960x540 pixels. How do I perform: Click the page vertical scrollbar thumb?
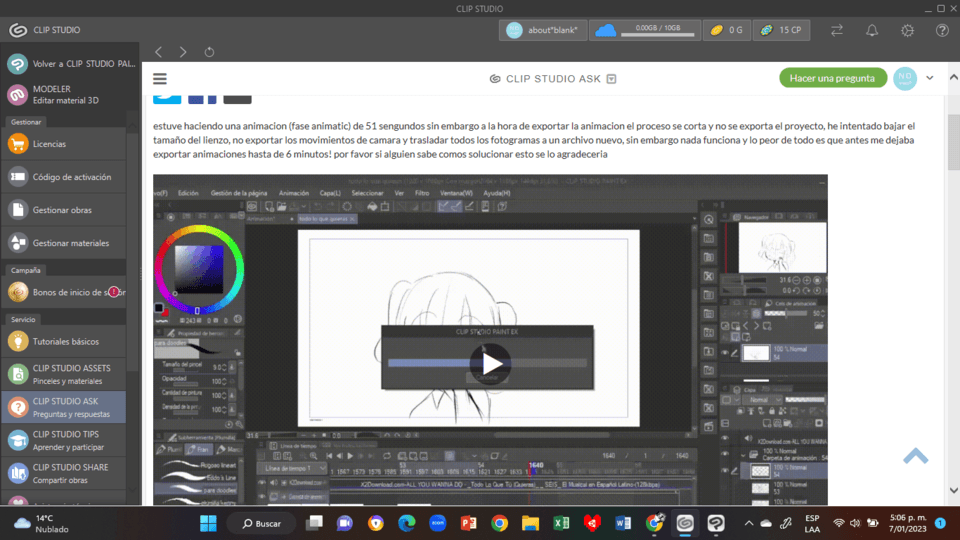tap(953, 141)
